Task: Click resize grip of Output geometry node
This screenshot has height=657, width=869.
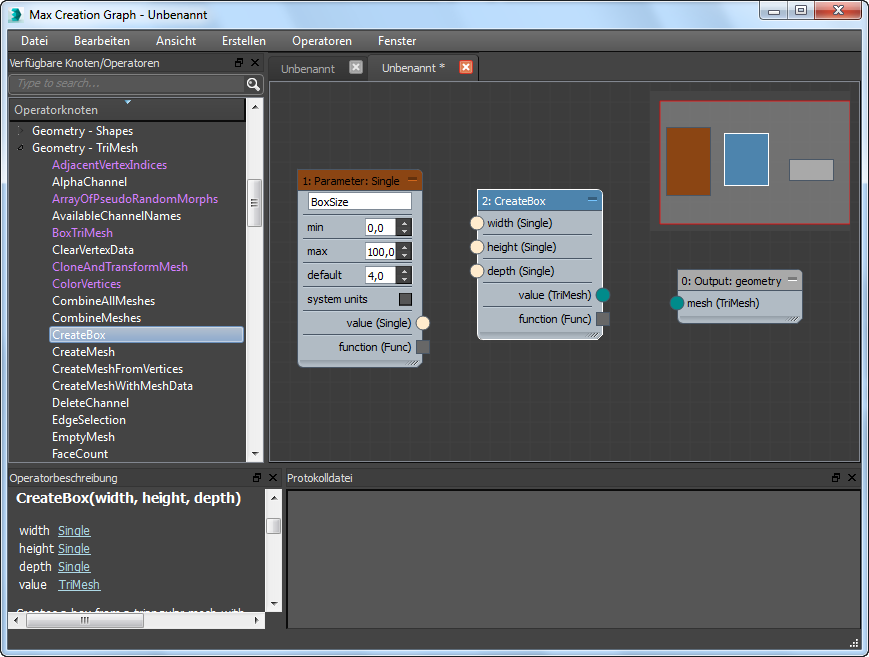Action: click(793, 319)
